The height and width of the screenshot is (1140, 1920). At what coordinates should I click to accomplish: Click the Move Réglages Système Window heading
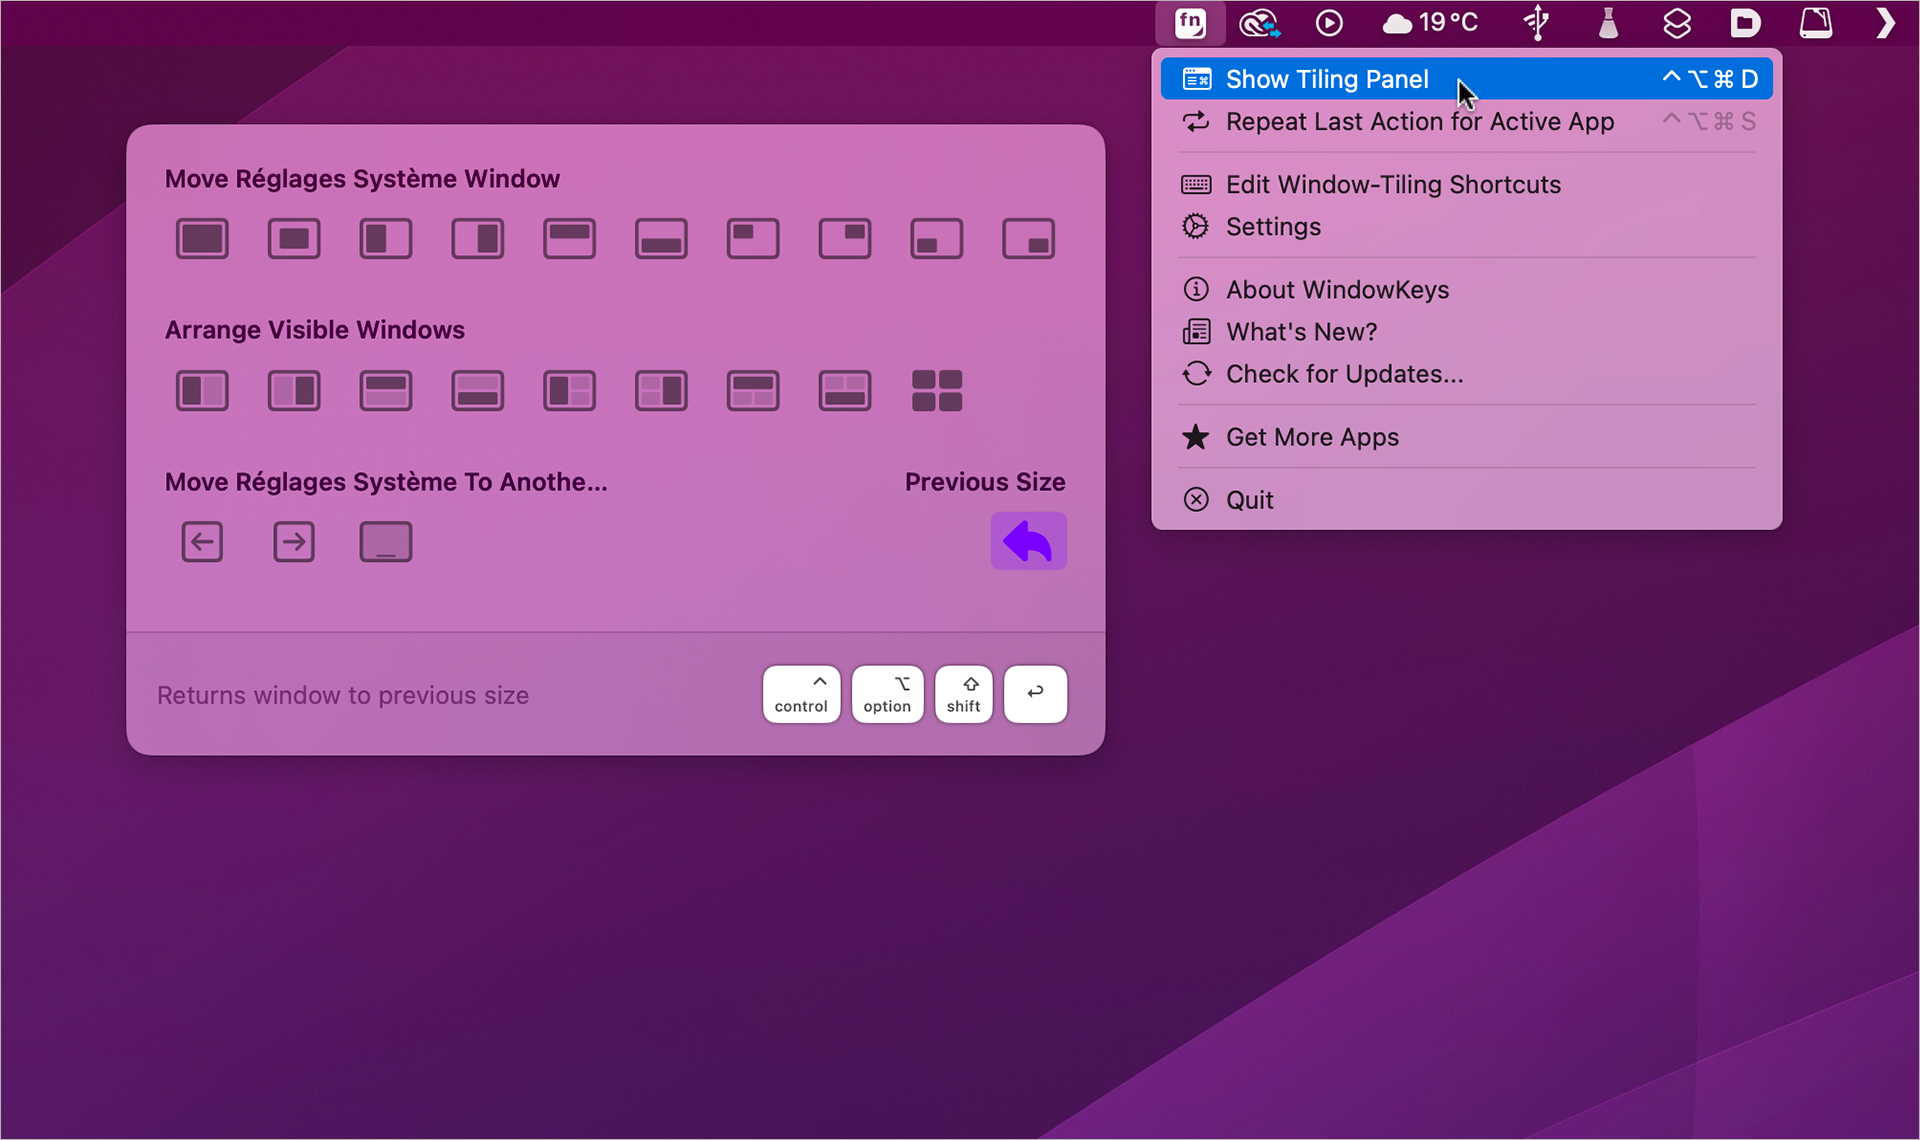[x=362, y=179]
